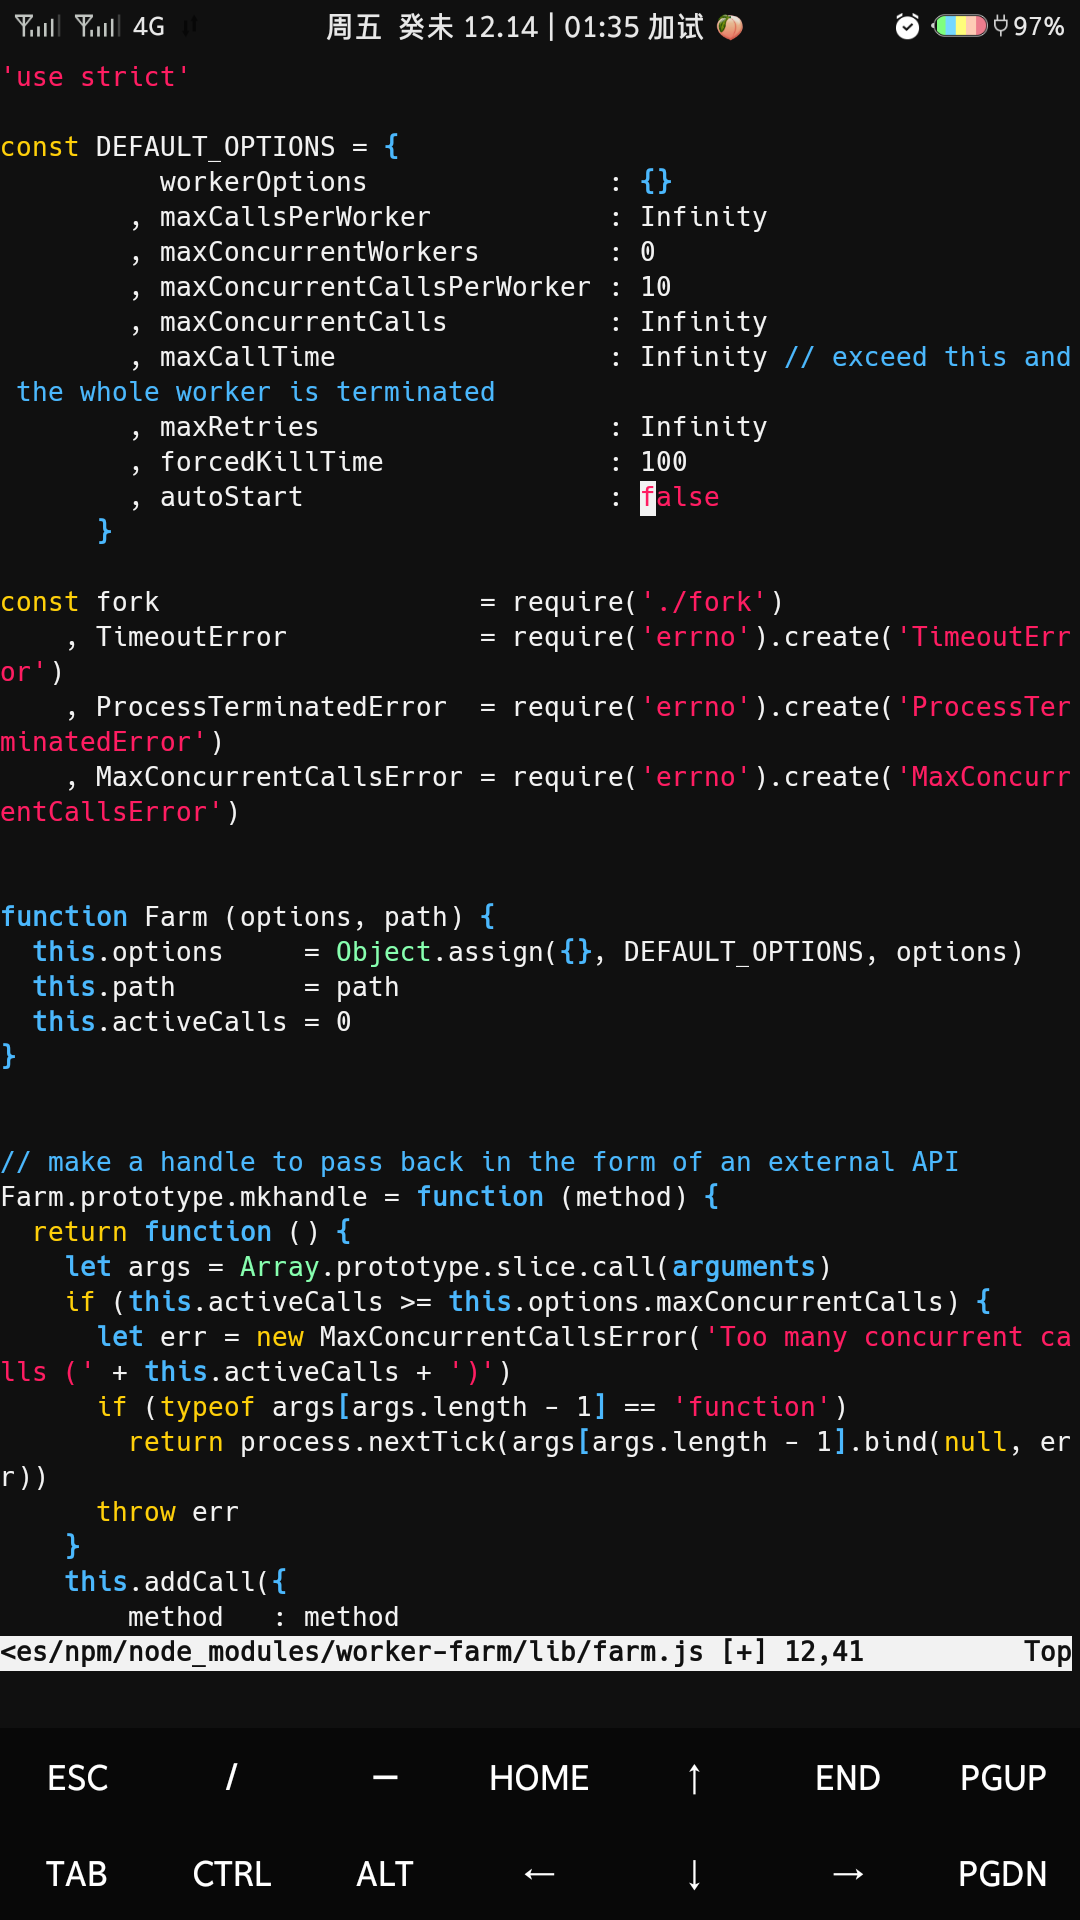The image size is (1080, 1920).
Task: Tap the battery indicator in status bar
Action: (960, 27)
